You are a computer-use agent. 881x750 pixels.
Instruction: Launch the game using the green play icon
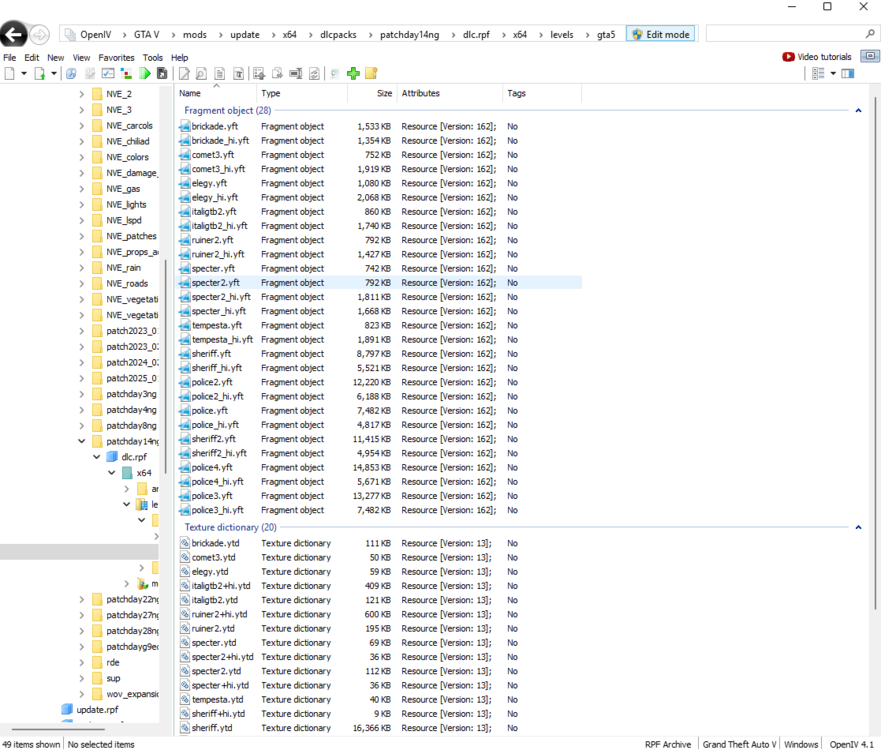point(143,73)
